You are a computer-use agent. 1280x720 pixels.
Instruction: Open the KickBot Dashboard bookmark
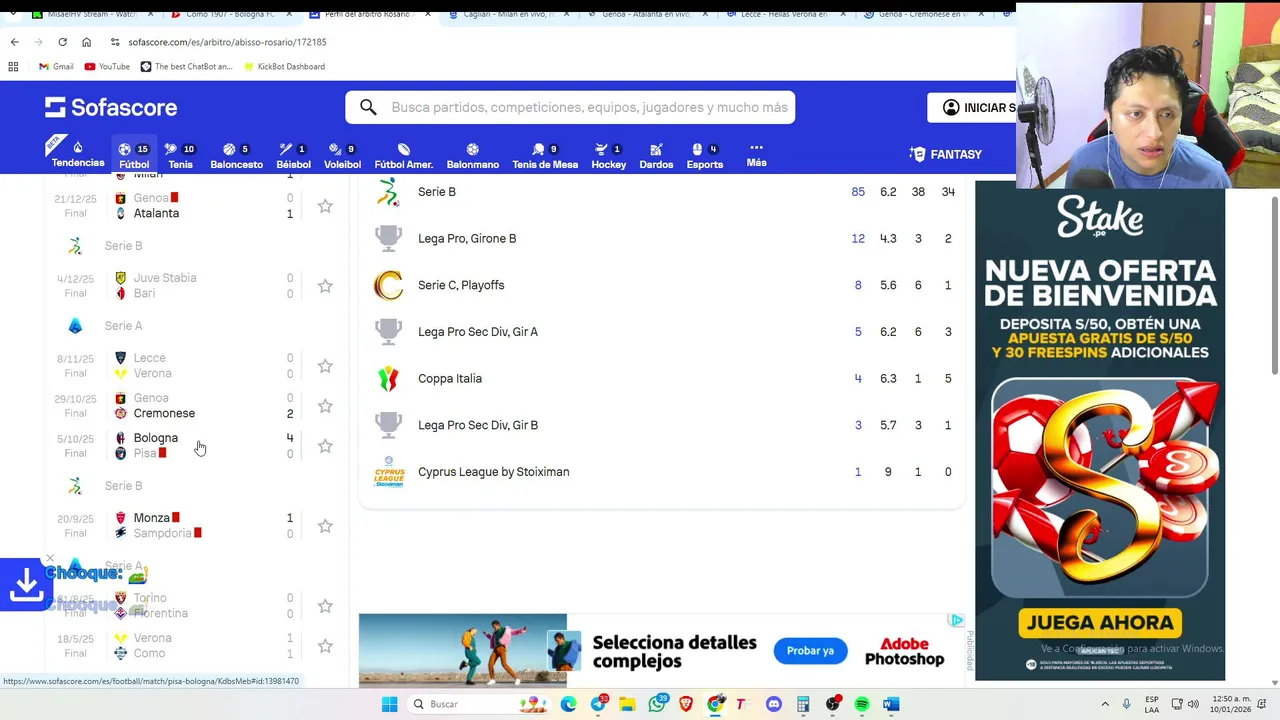click(x=283, y=67)
